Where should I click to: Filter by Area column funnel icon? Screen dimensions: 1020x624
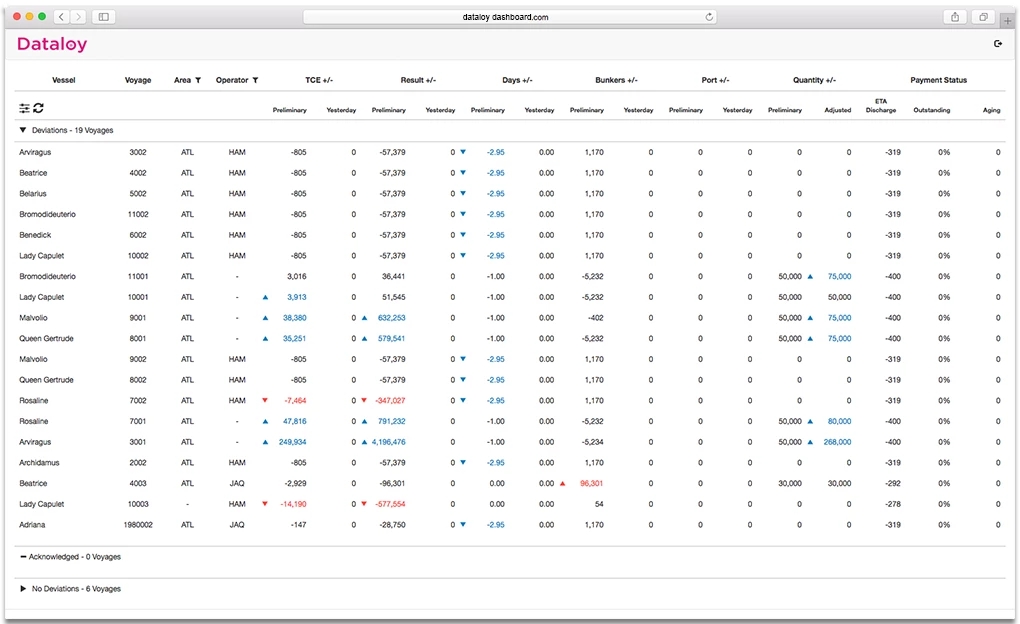click(x=198, y=80)
